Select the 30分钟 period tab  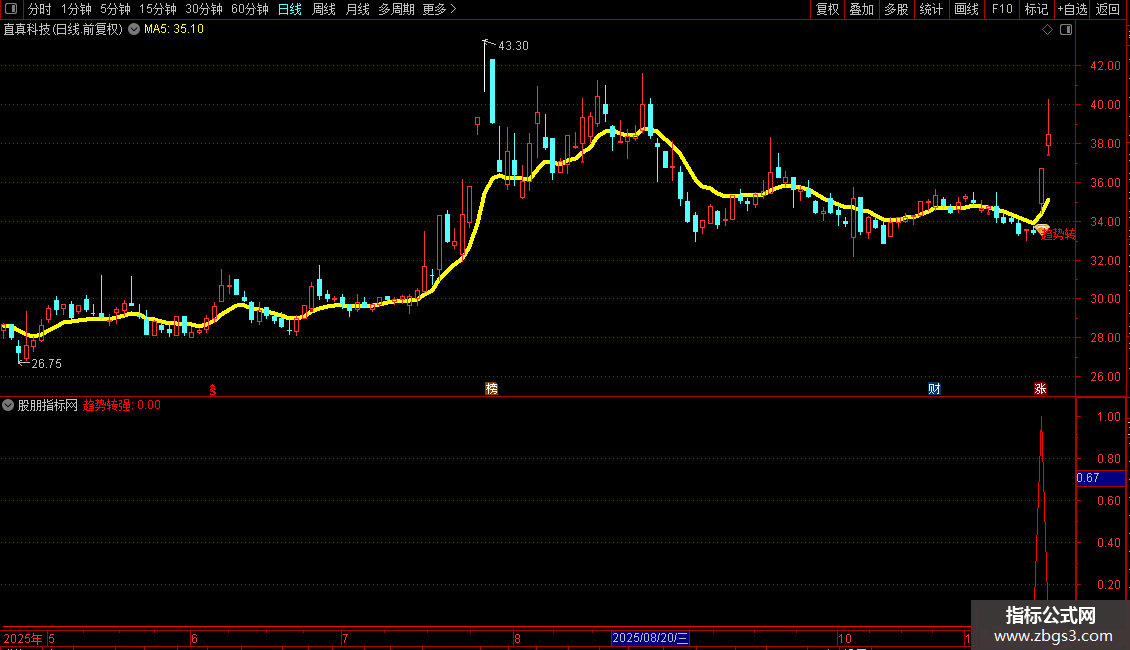click(x=204, y=9)
